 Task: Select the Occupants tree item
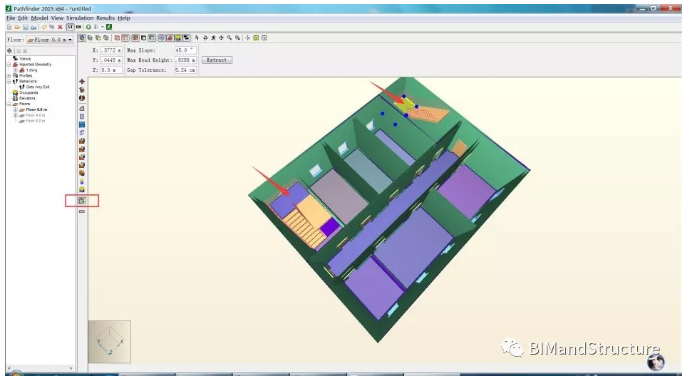click(29, 93)
